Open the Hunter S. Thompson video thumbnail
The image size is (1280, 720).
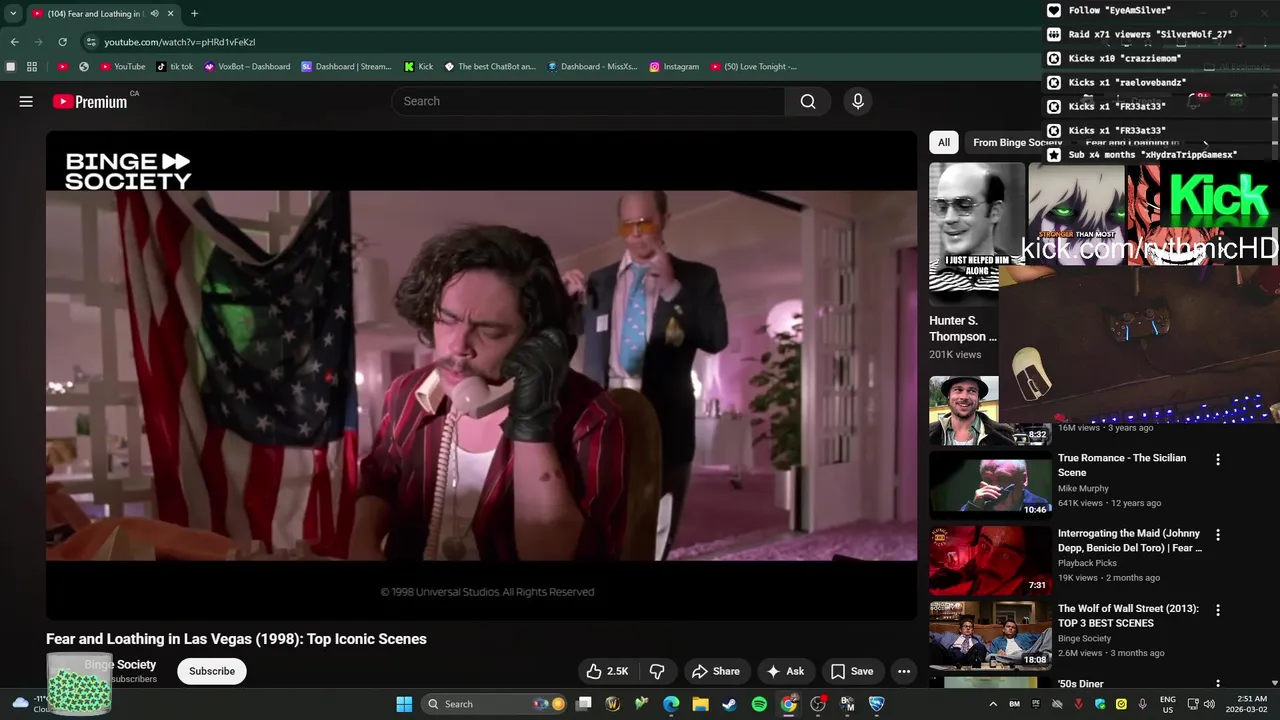[963, 233]
